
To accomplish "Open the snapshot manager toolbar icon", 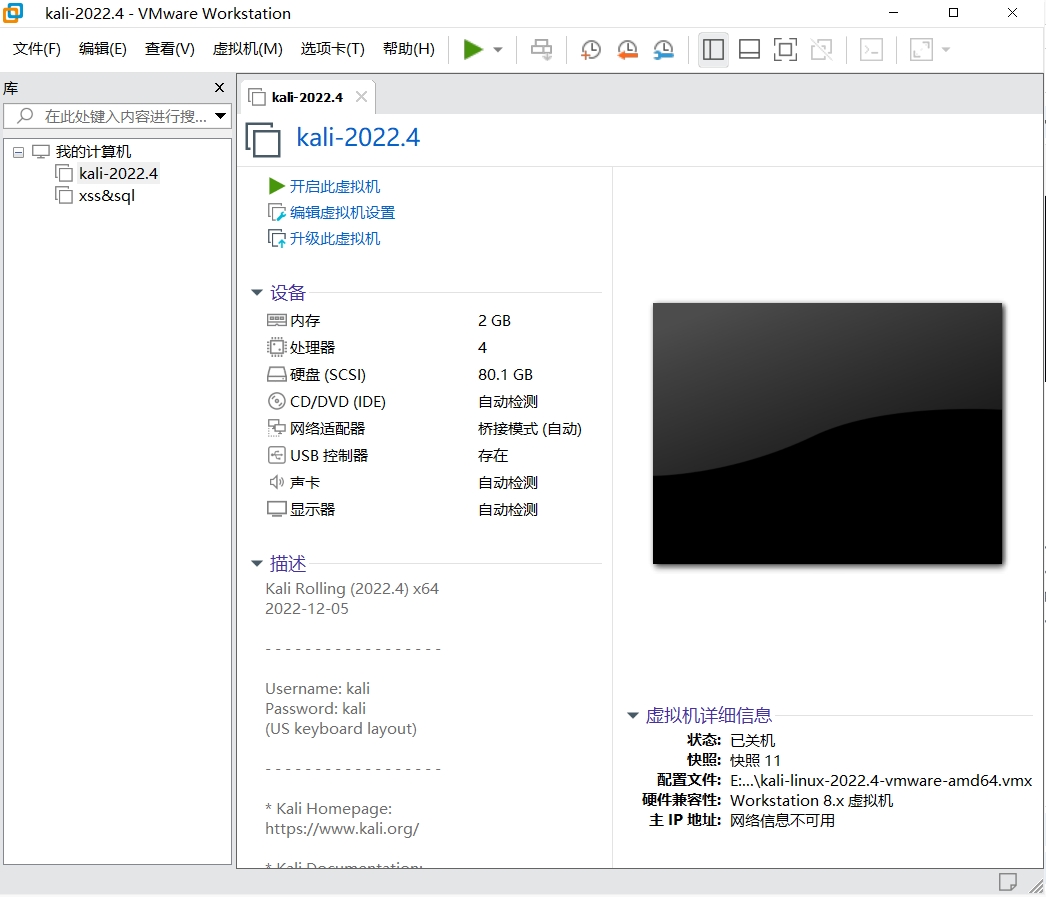I will pyautogui.click(x=663, y=49).
